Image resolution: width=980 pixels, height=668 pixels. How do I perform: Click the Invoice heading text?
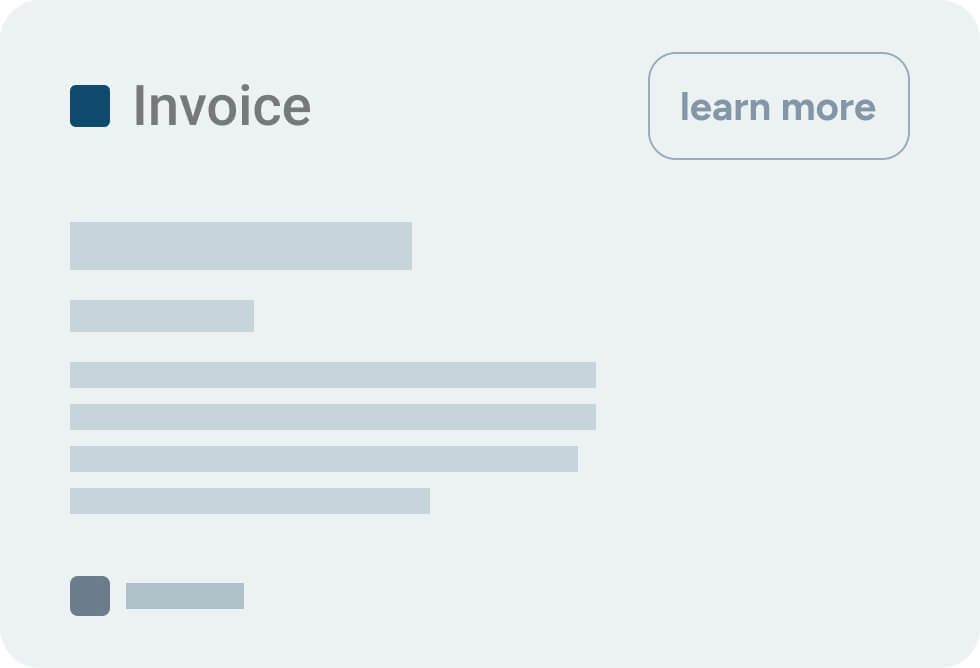222,106
